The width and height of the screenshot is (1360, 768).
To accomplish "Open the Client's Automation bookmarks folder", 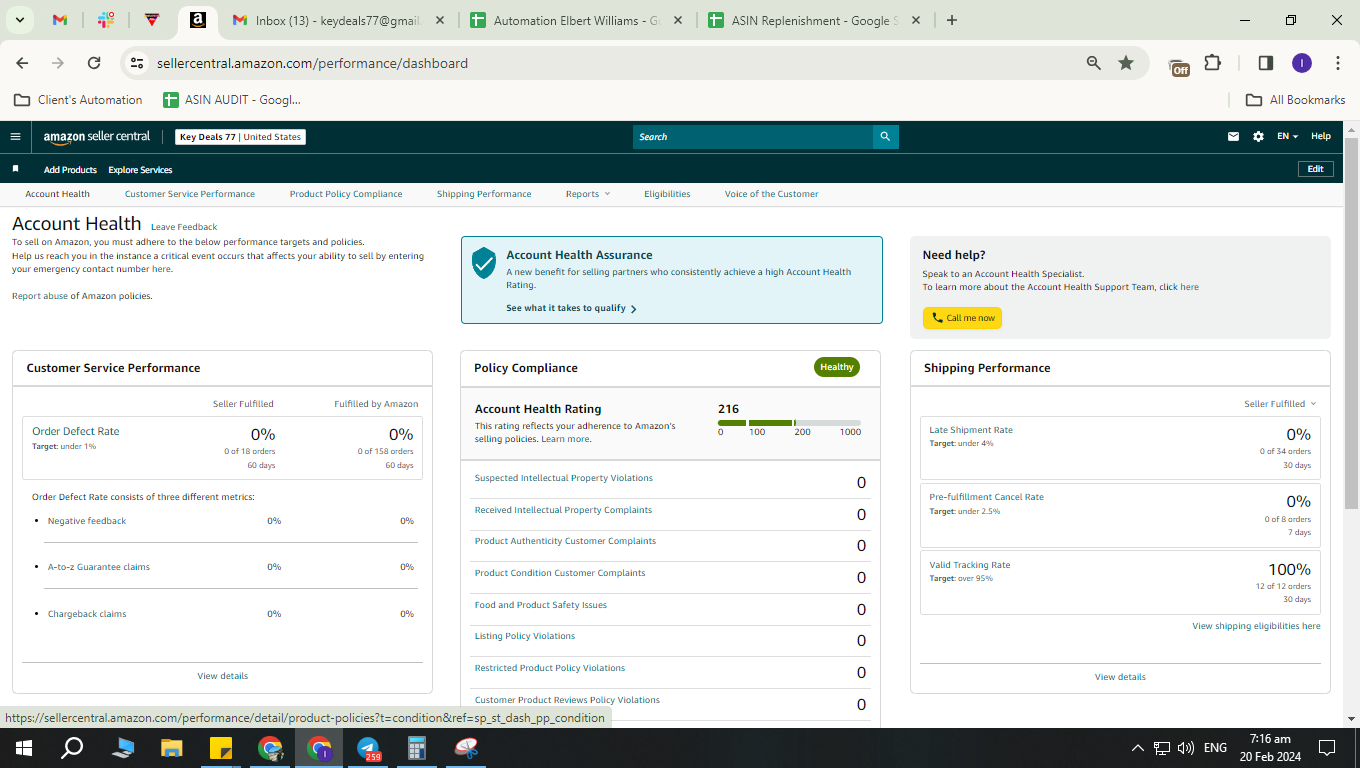I will coord(78,100).
